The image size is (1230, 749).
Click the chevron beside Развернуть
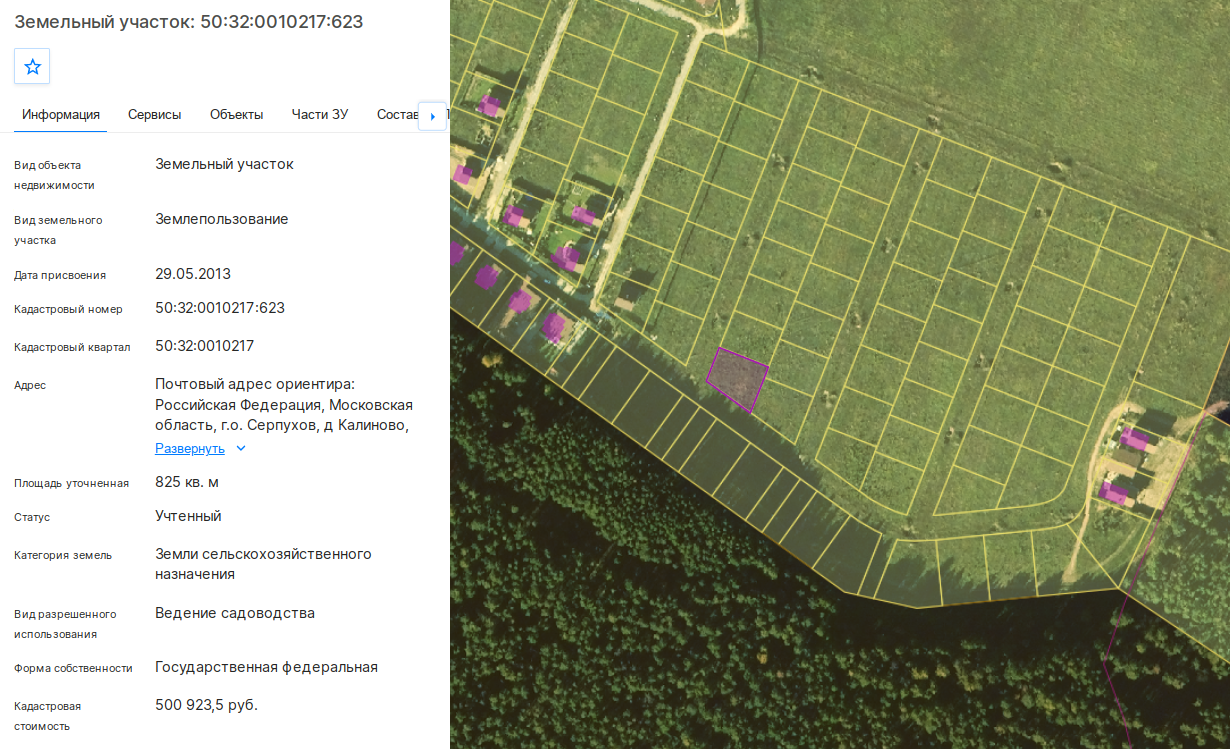pyautogui.click(x=240, y=449)
